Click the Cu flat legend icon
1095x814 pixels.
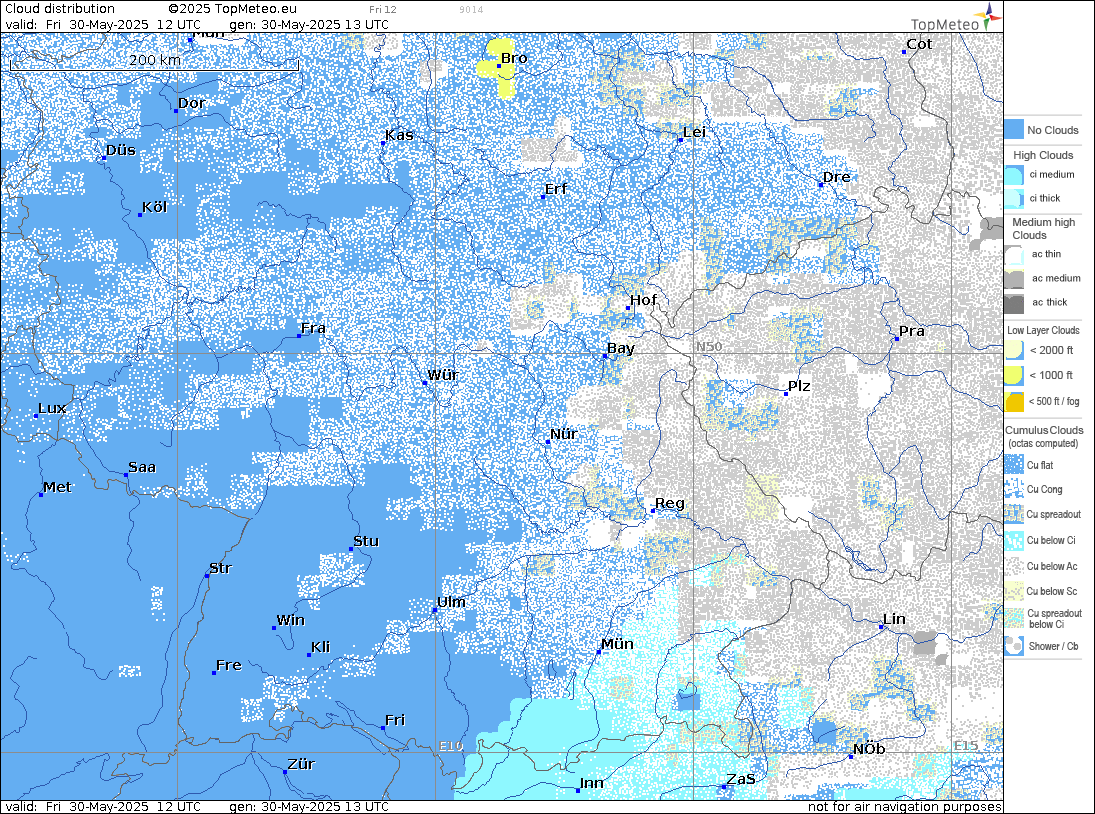point(1014,464)
